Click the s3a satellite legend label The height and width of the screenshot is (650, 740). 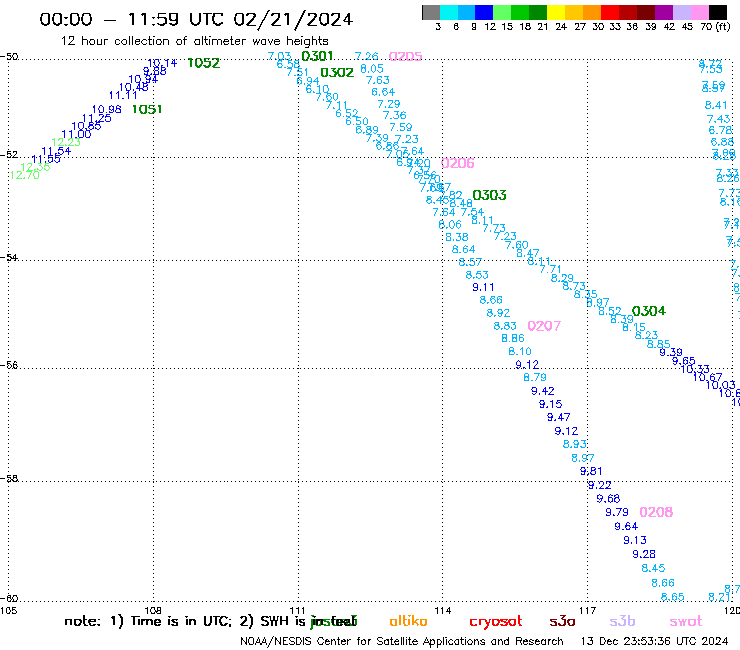(562, 621)
